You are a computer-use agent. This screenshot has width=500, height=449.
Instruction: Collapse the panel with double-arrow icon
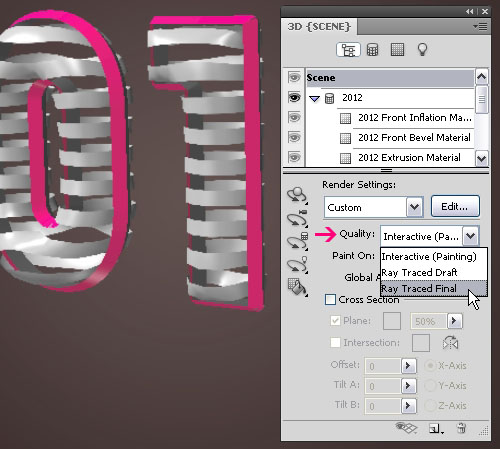coord(470,11)
